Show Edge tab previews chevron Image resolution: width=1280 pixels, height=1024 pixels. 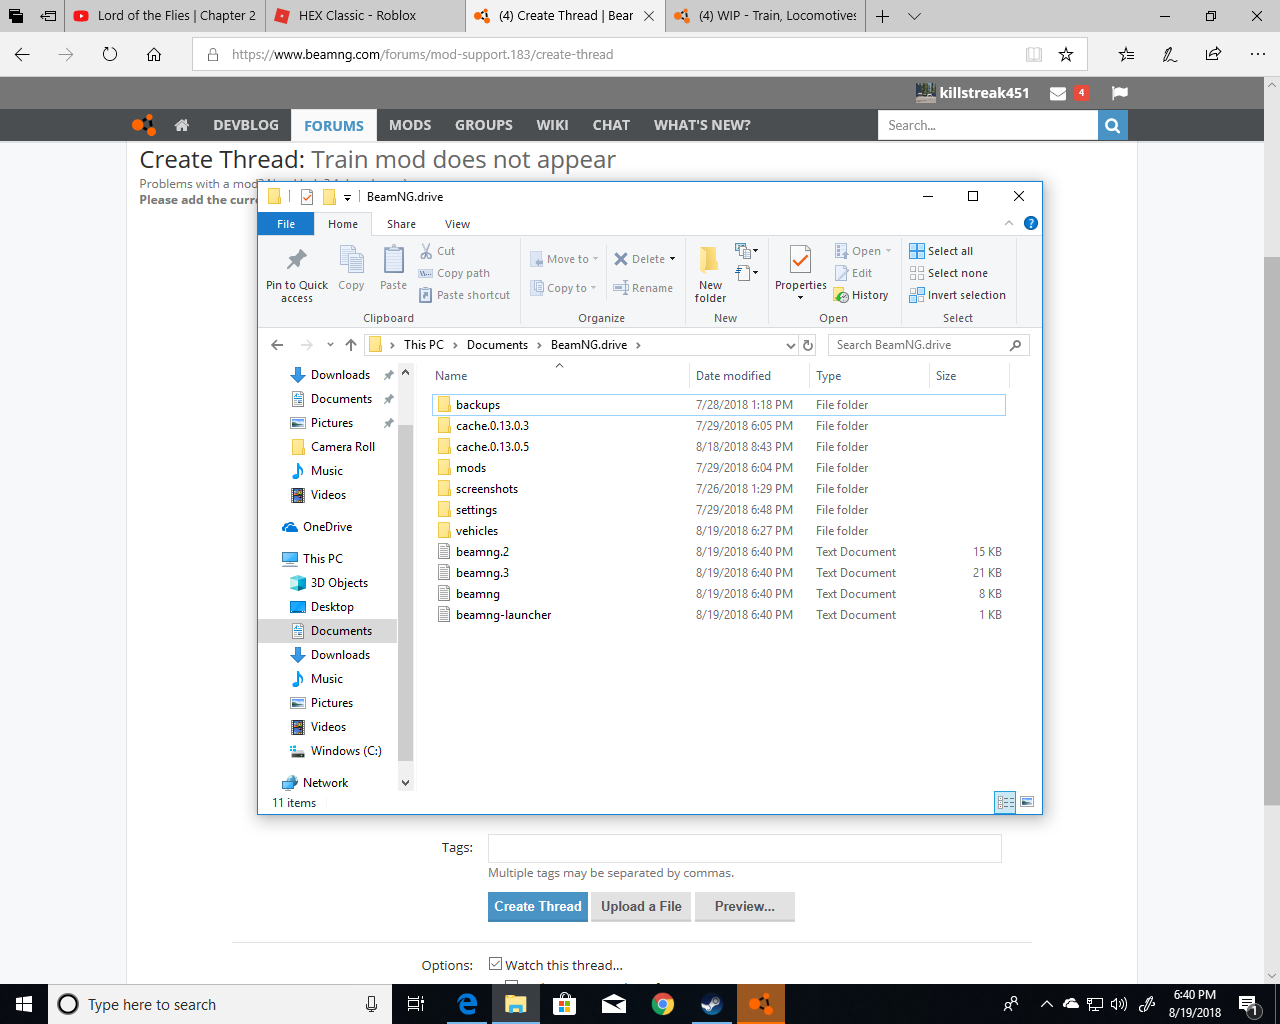914,16
